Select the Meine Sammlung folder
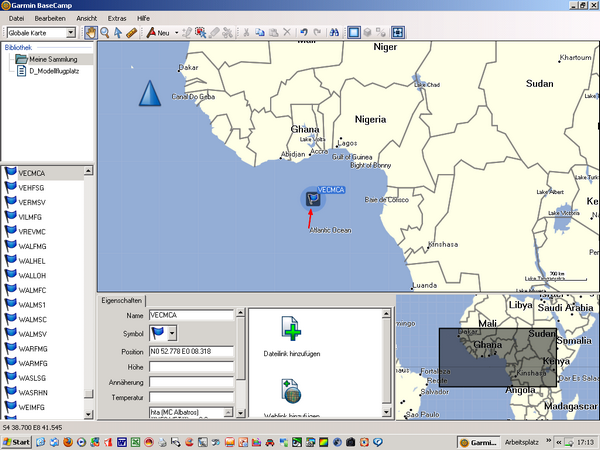The height and width of the screenshot is (450, 600). pyautogui.click(x=53, y=59)
